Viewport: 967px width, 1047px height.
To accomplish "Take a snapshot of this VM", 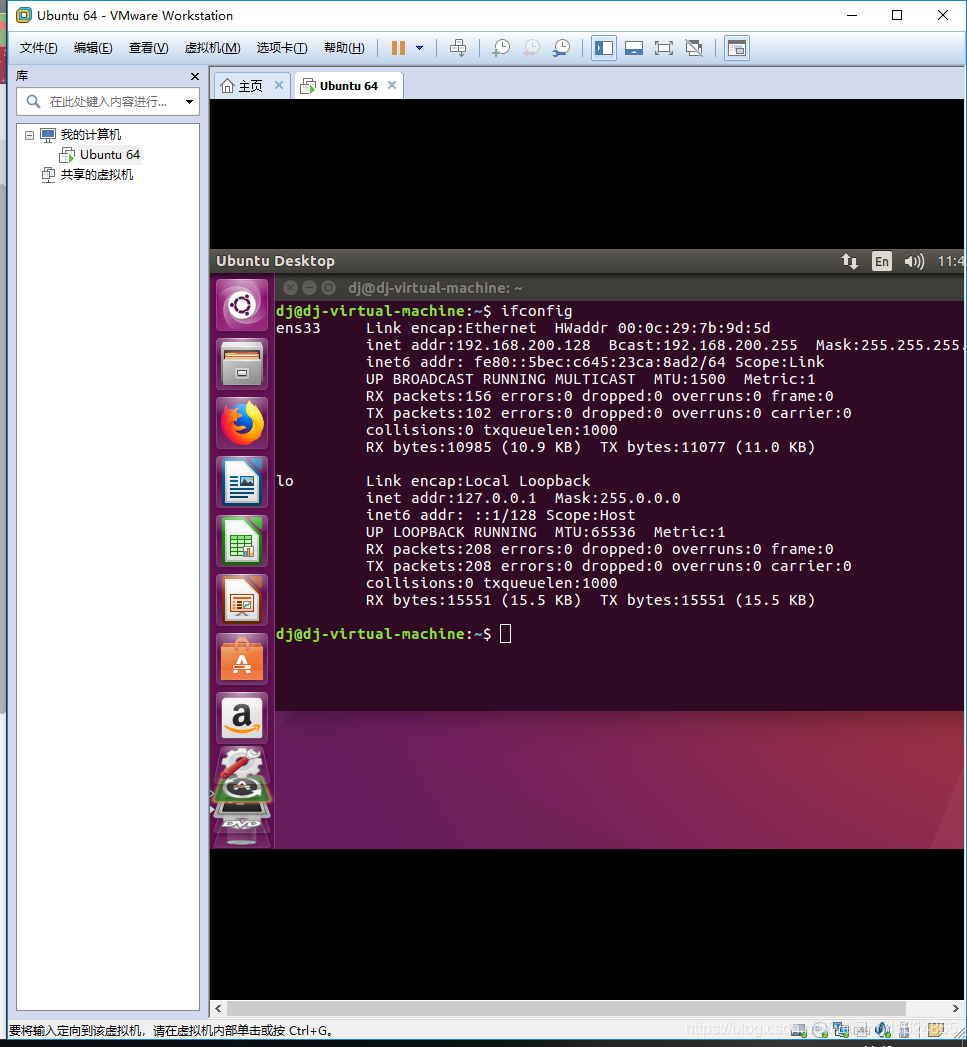I will click(501, 48).
